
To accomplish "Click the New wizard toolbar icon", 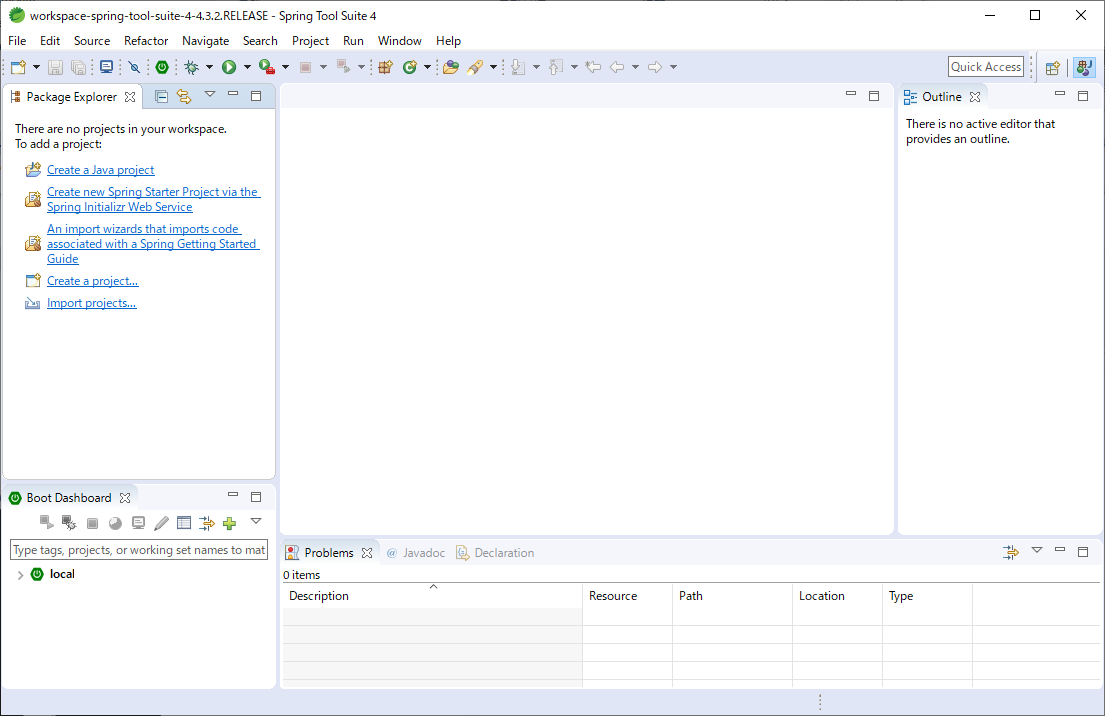I will (x=18, y=67).
